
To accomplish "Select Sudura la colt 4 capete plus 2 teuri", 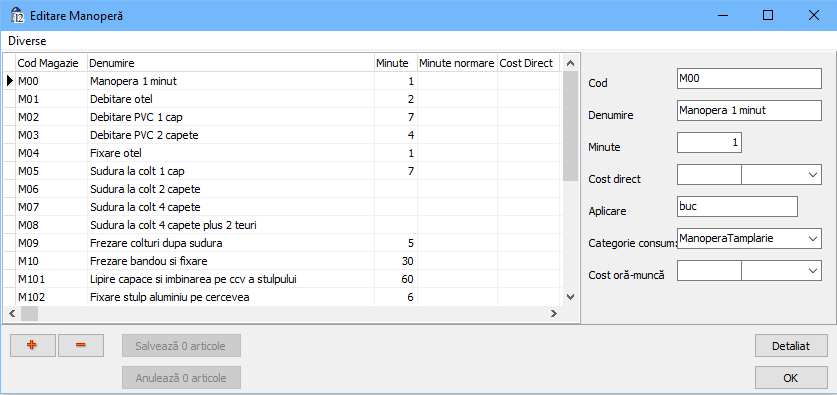I will 282,225.
